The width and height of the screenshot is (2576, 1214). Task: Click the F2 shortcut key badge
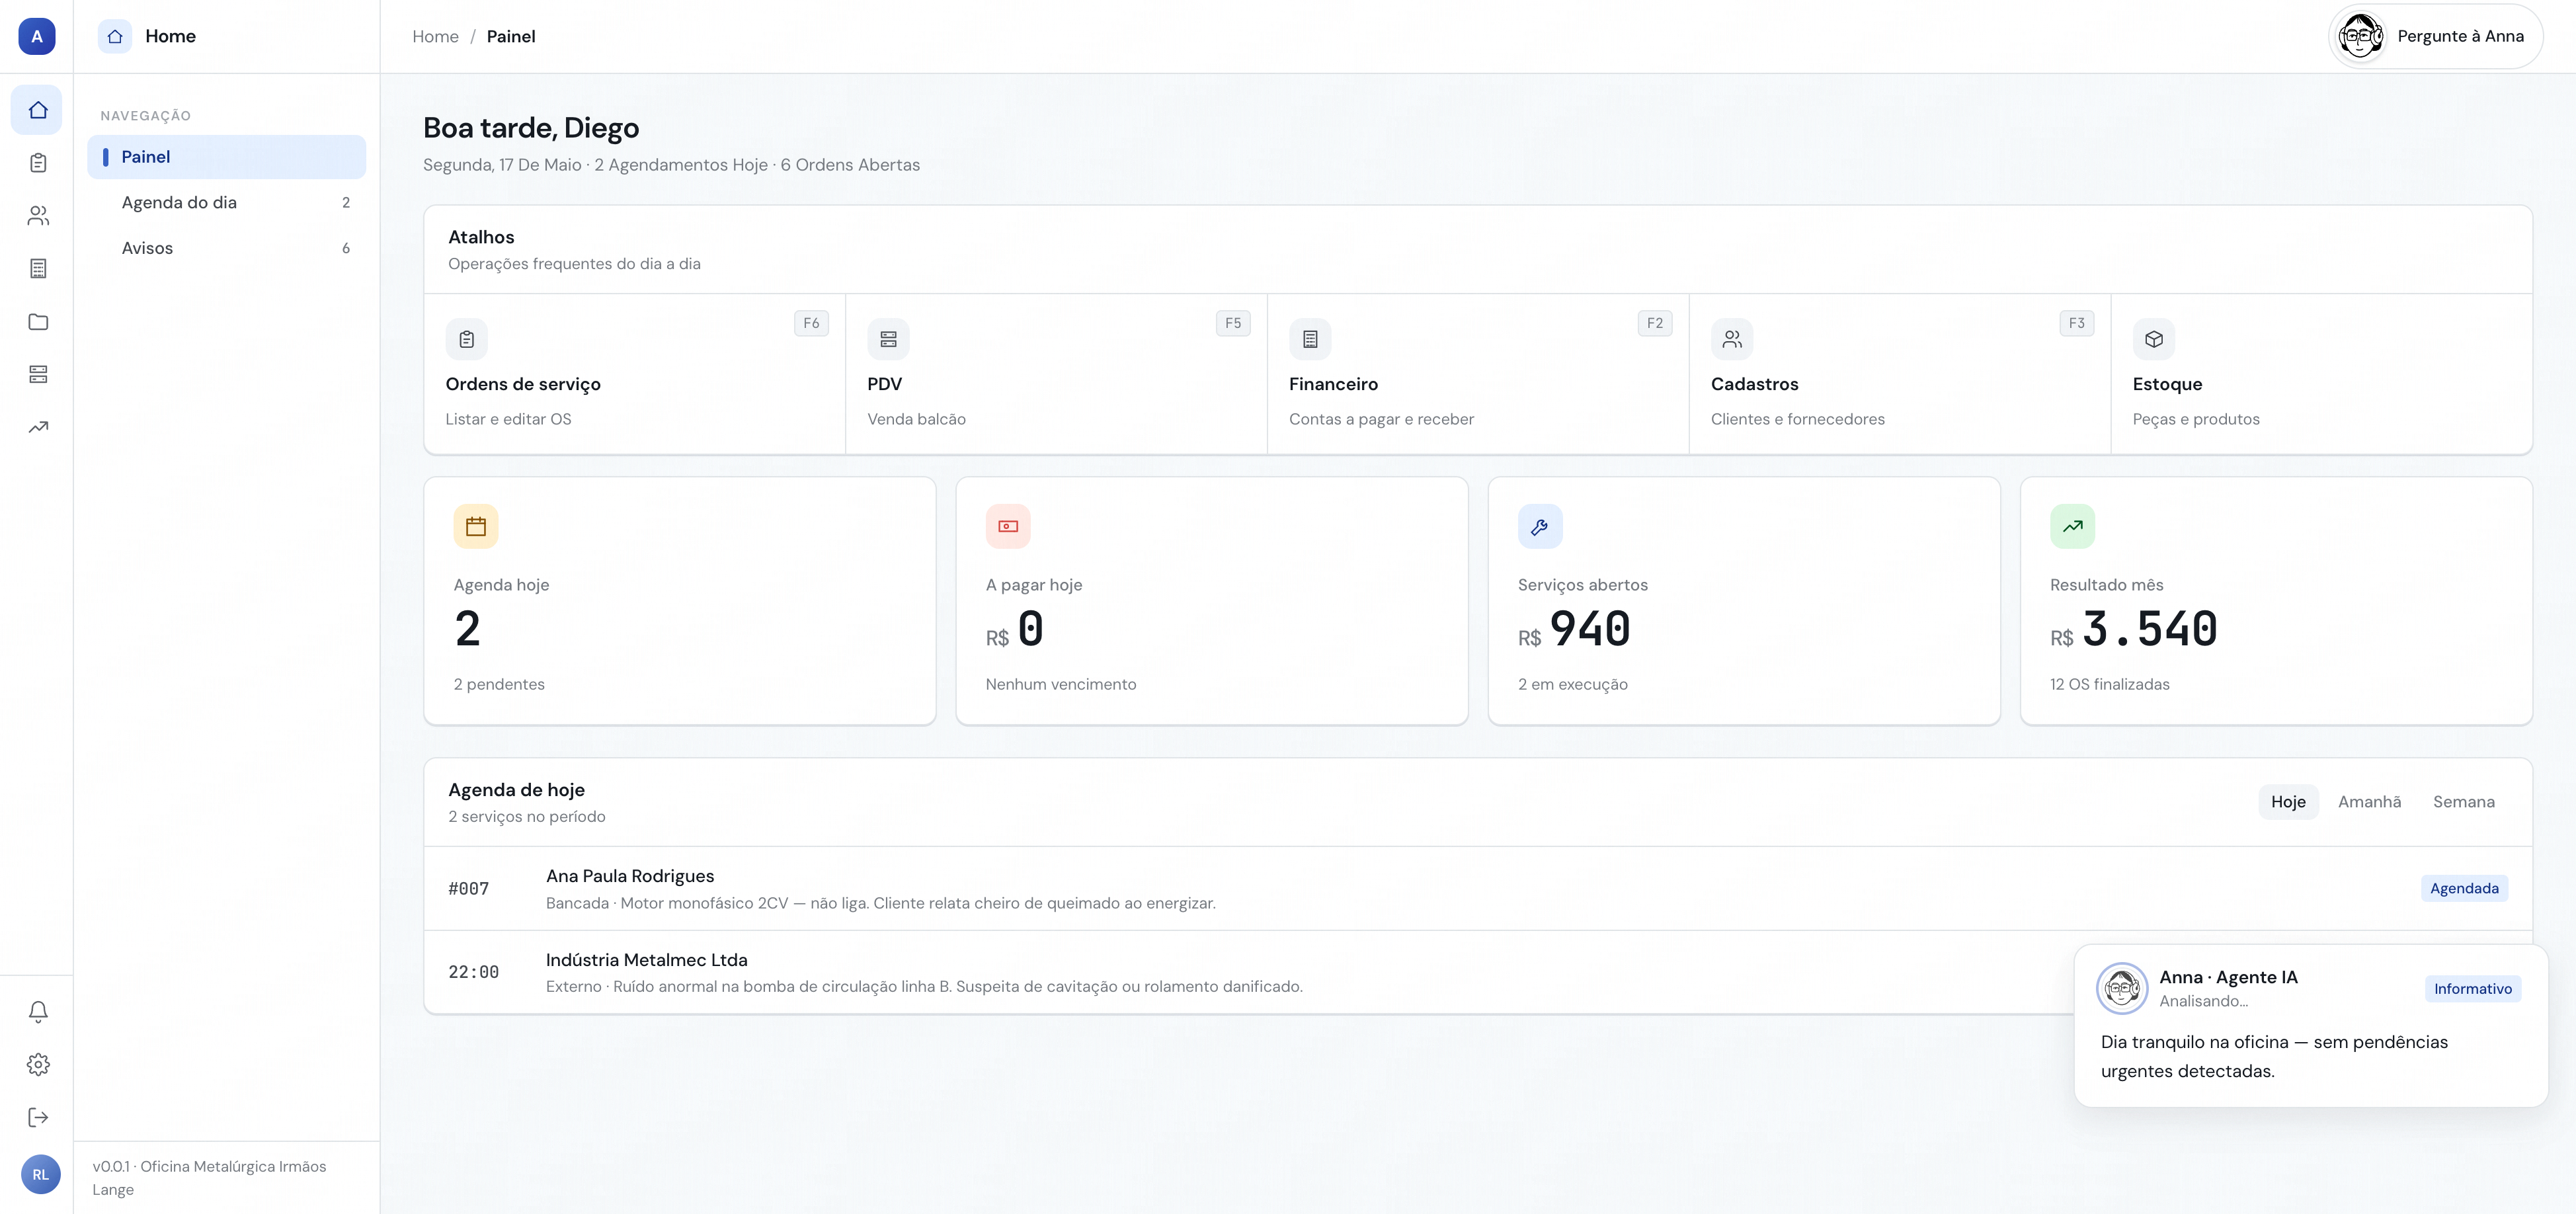1655,324
